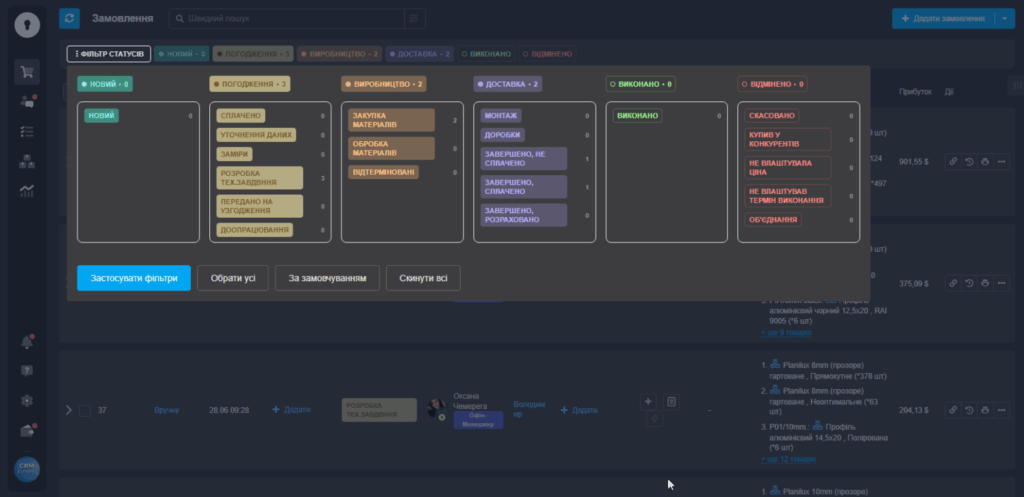Open the analytics chart sidebar icon
The image size is (1024, 497).
click(x=27, y=190)
